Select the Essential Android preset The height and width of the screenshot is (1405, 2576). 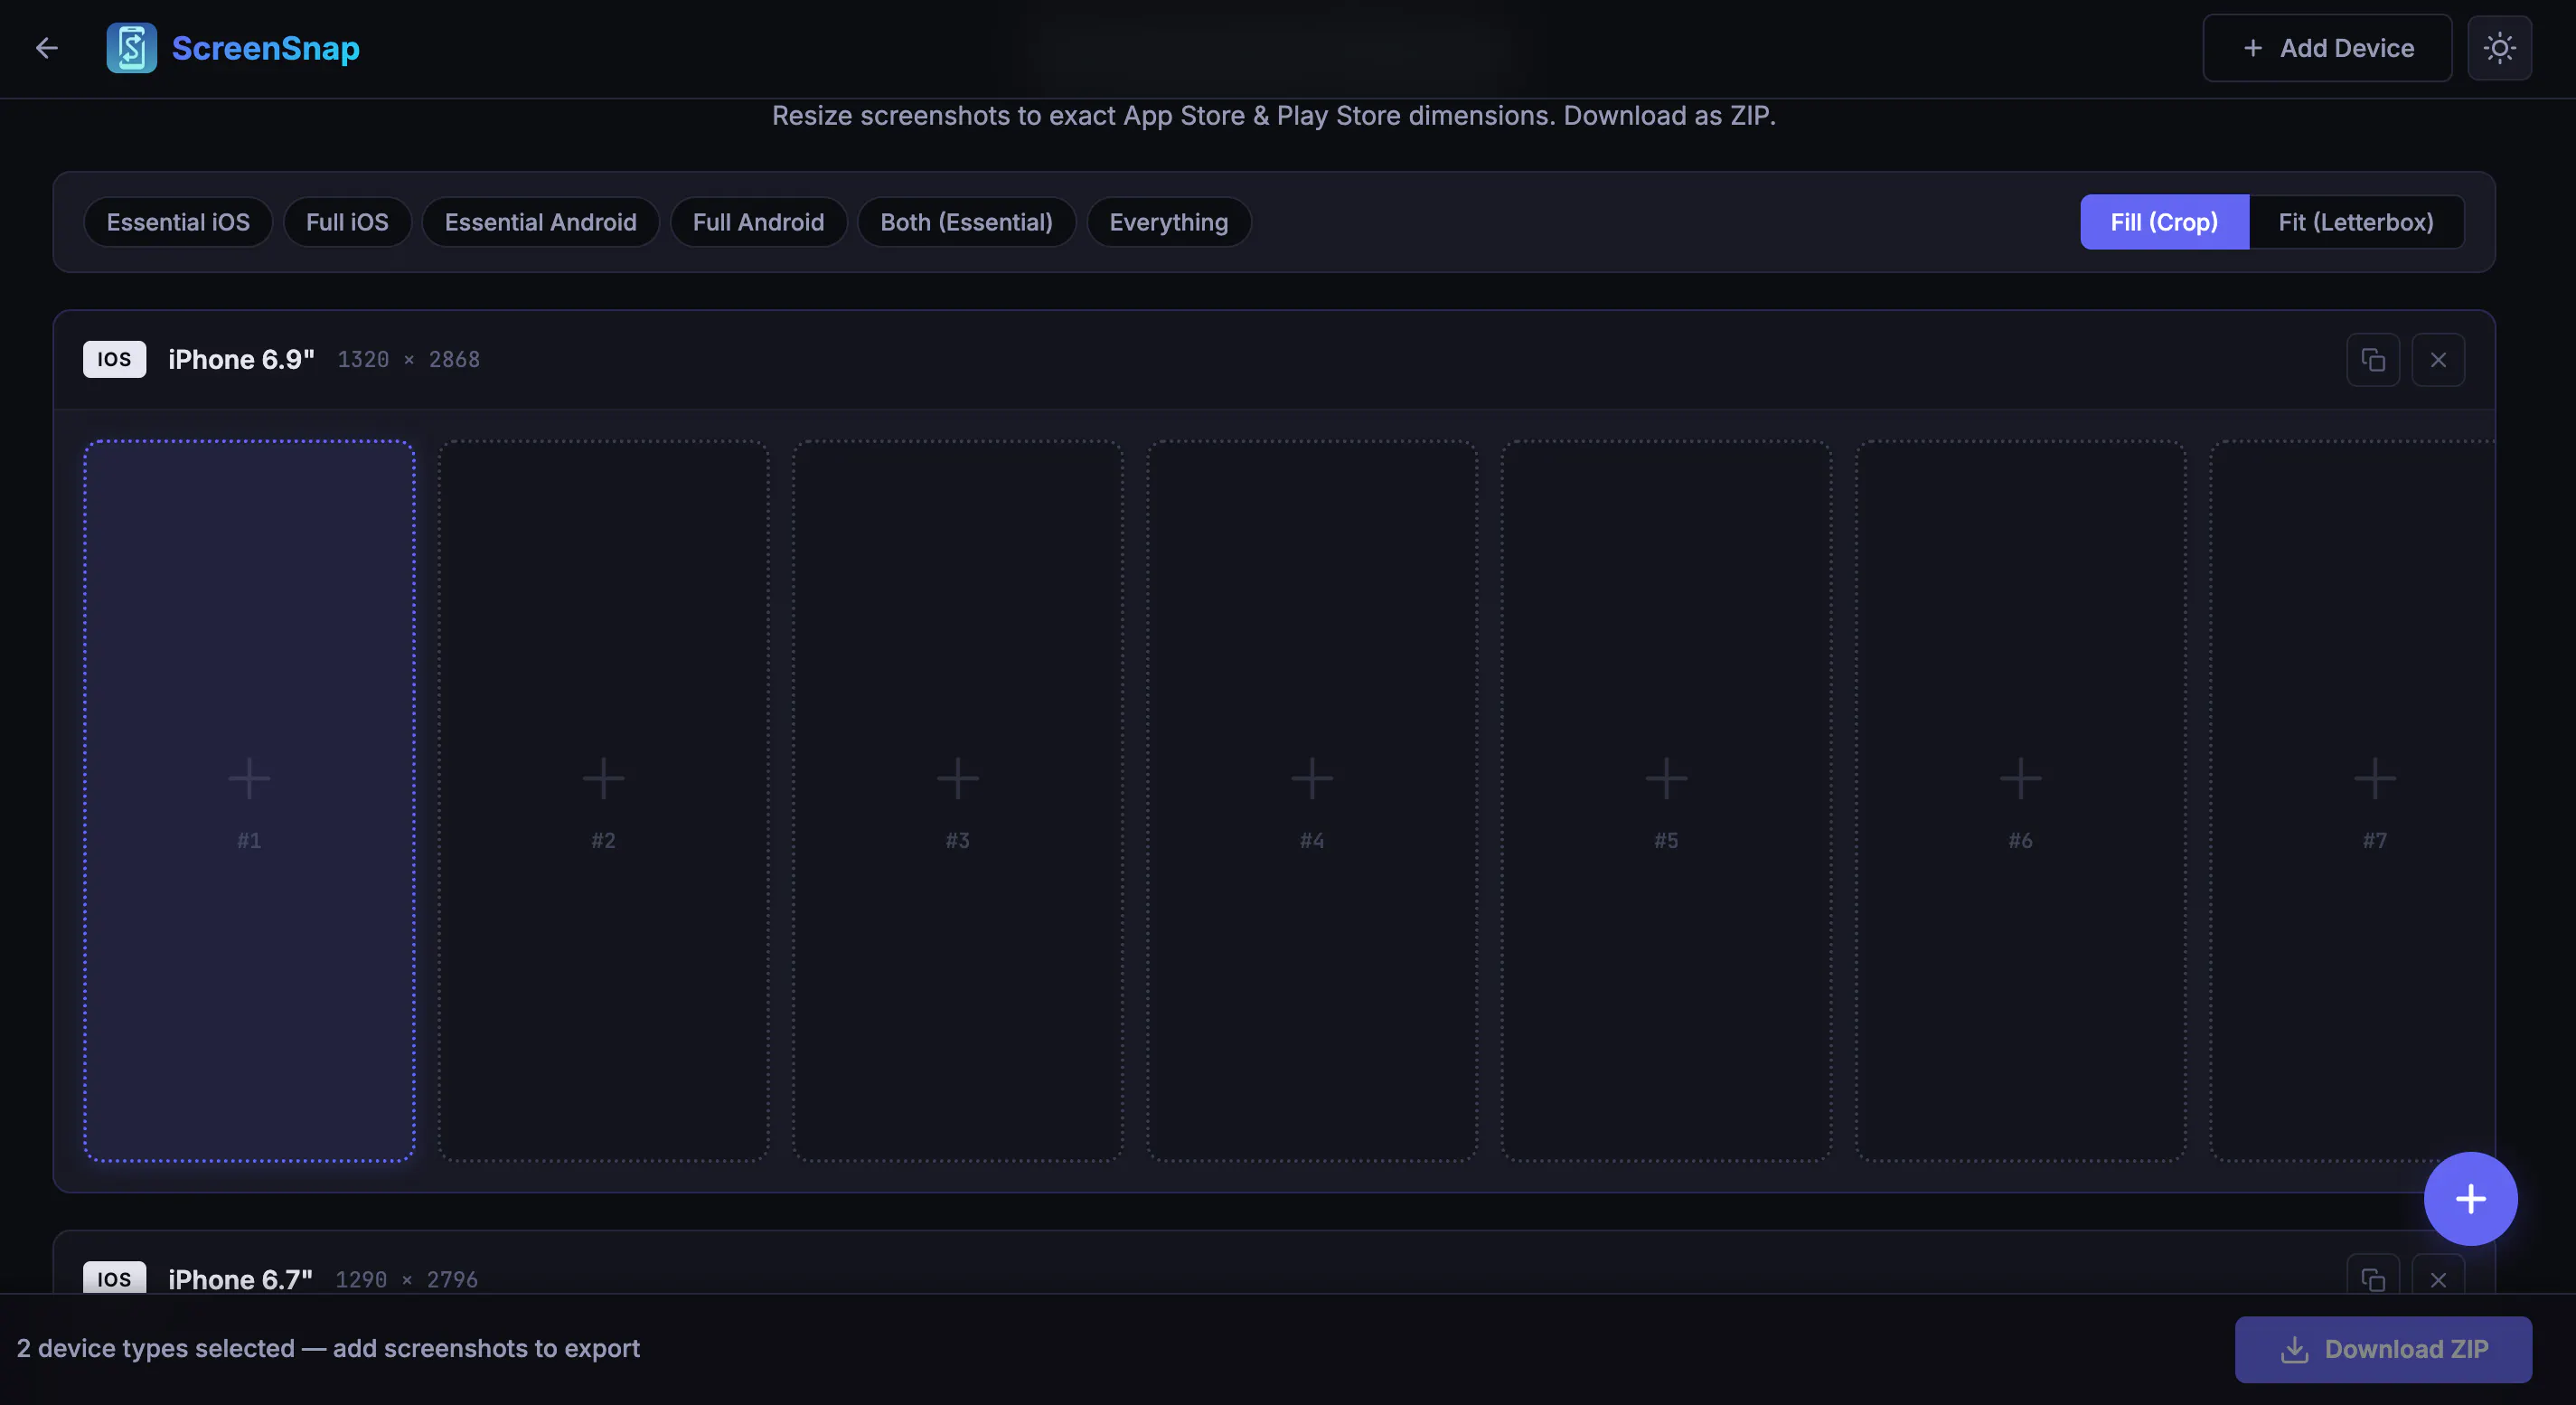540,222
